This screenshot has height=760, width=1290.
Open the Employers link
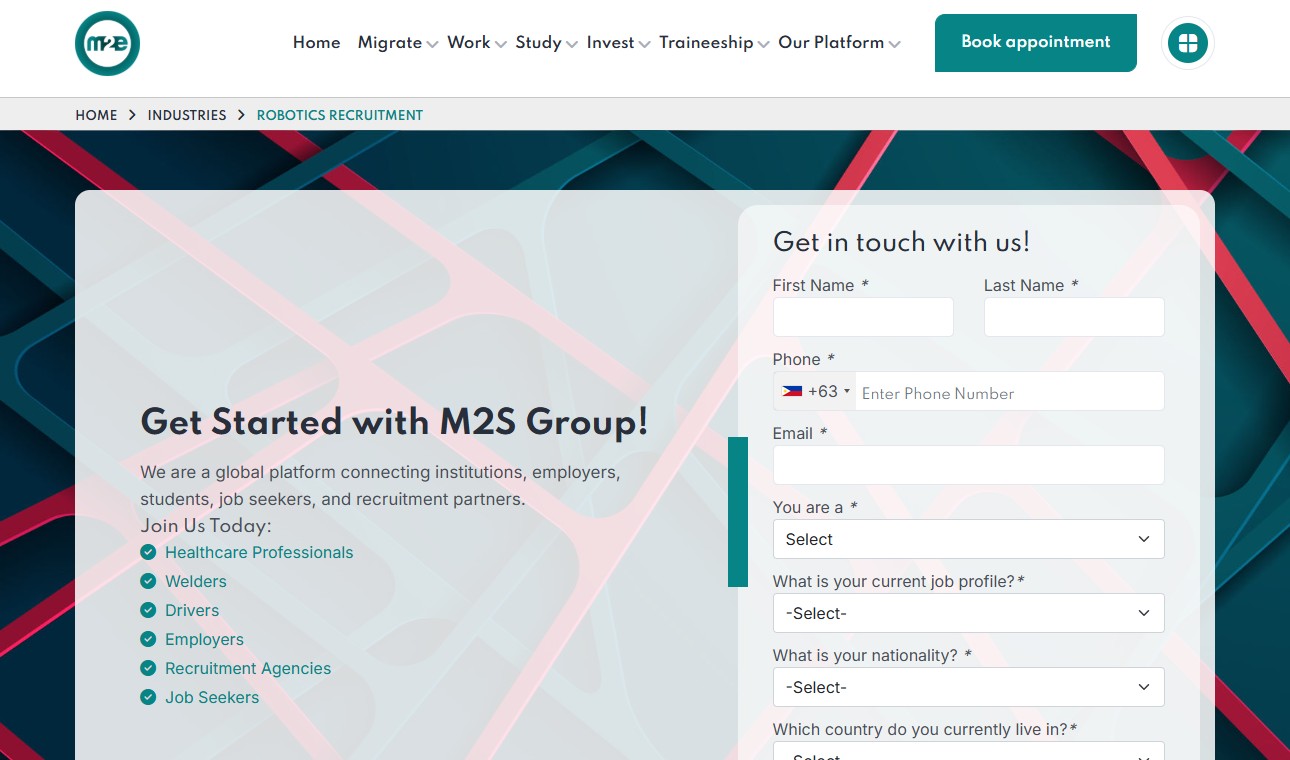pos(204,639)
